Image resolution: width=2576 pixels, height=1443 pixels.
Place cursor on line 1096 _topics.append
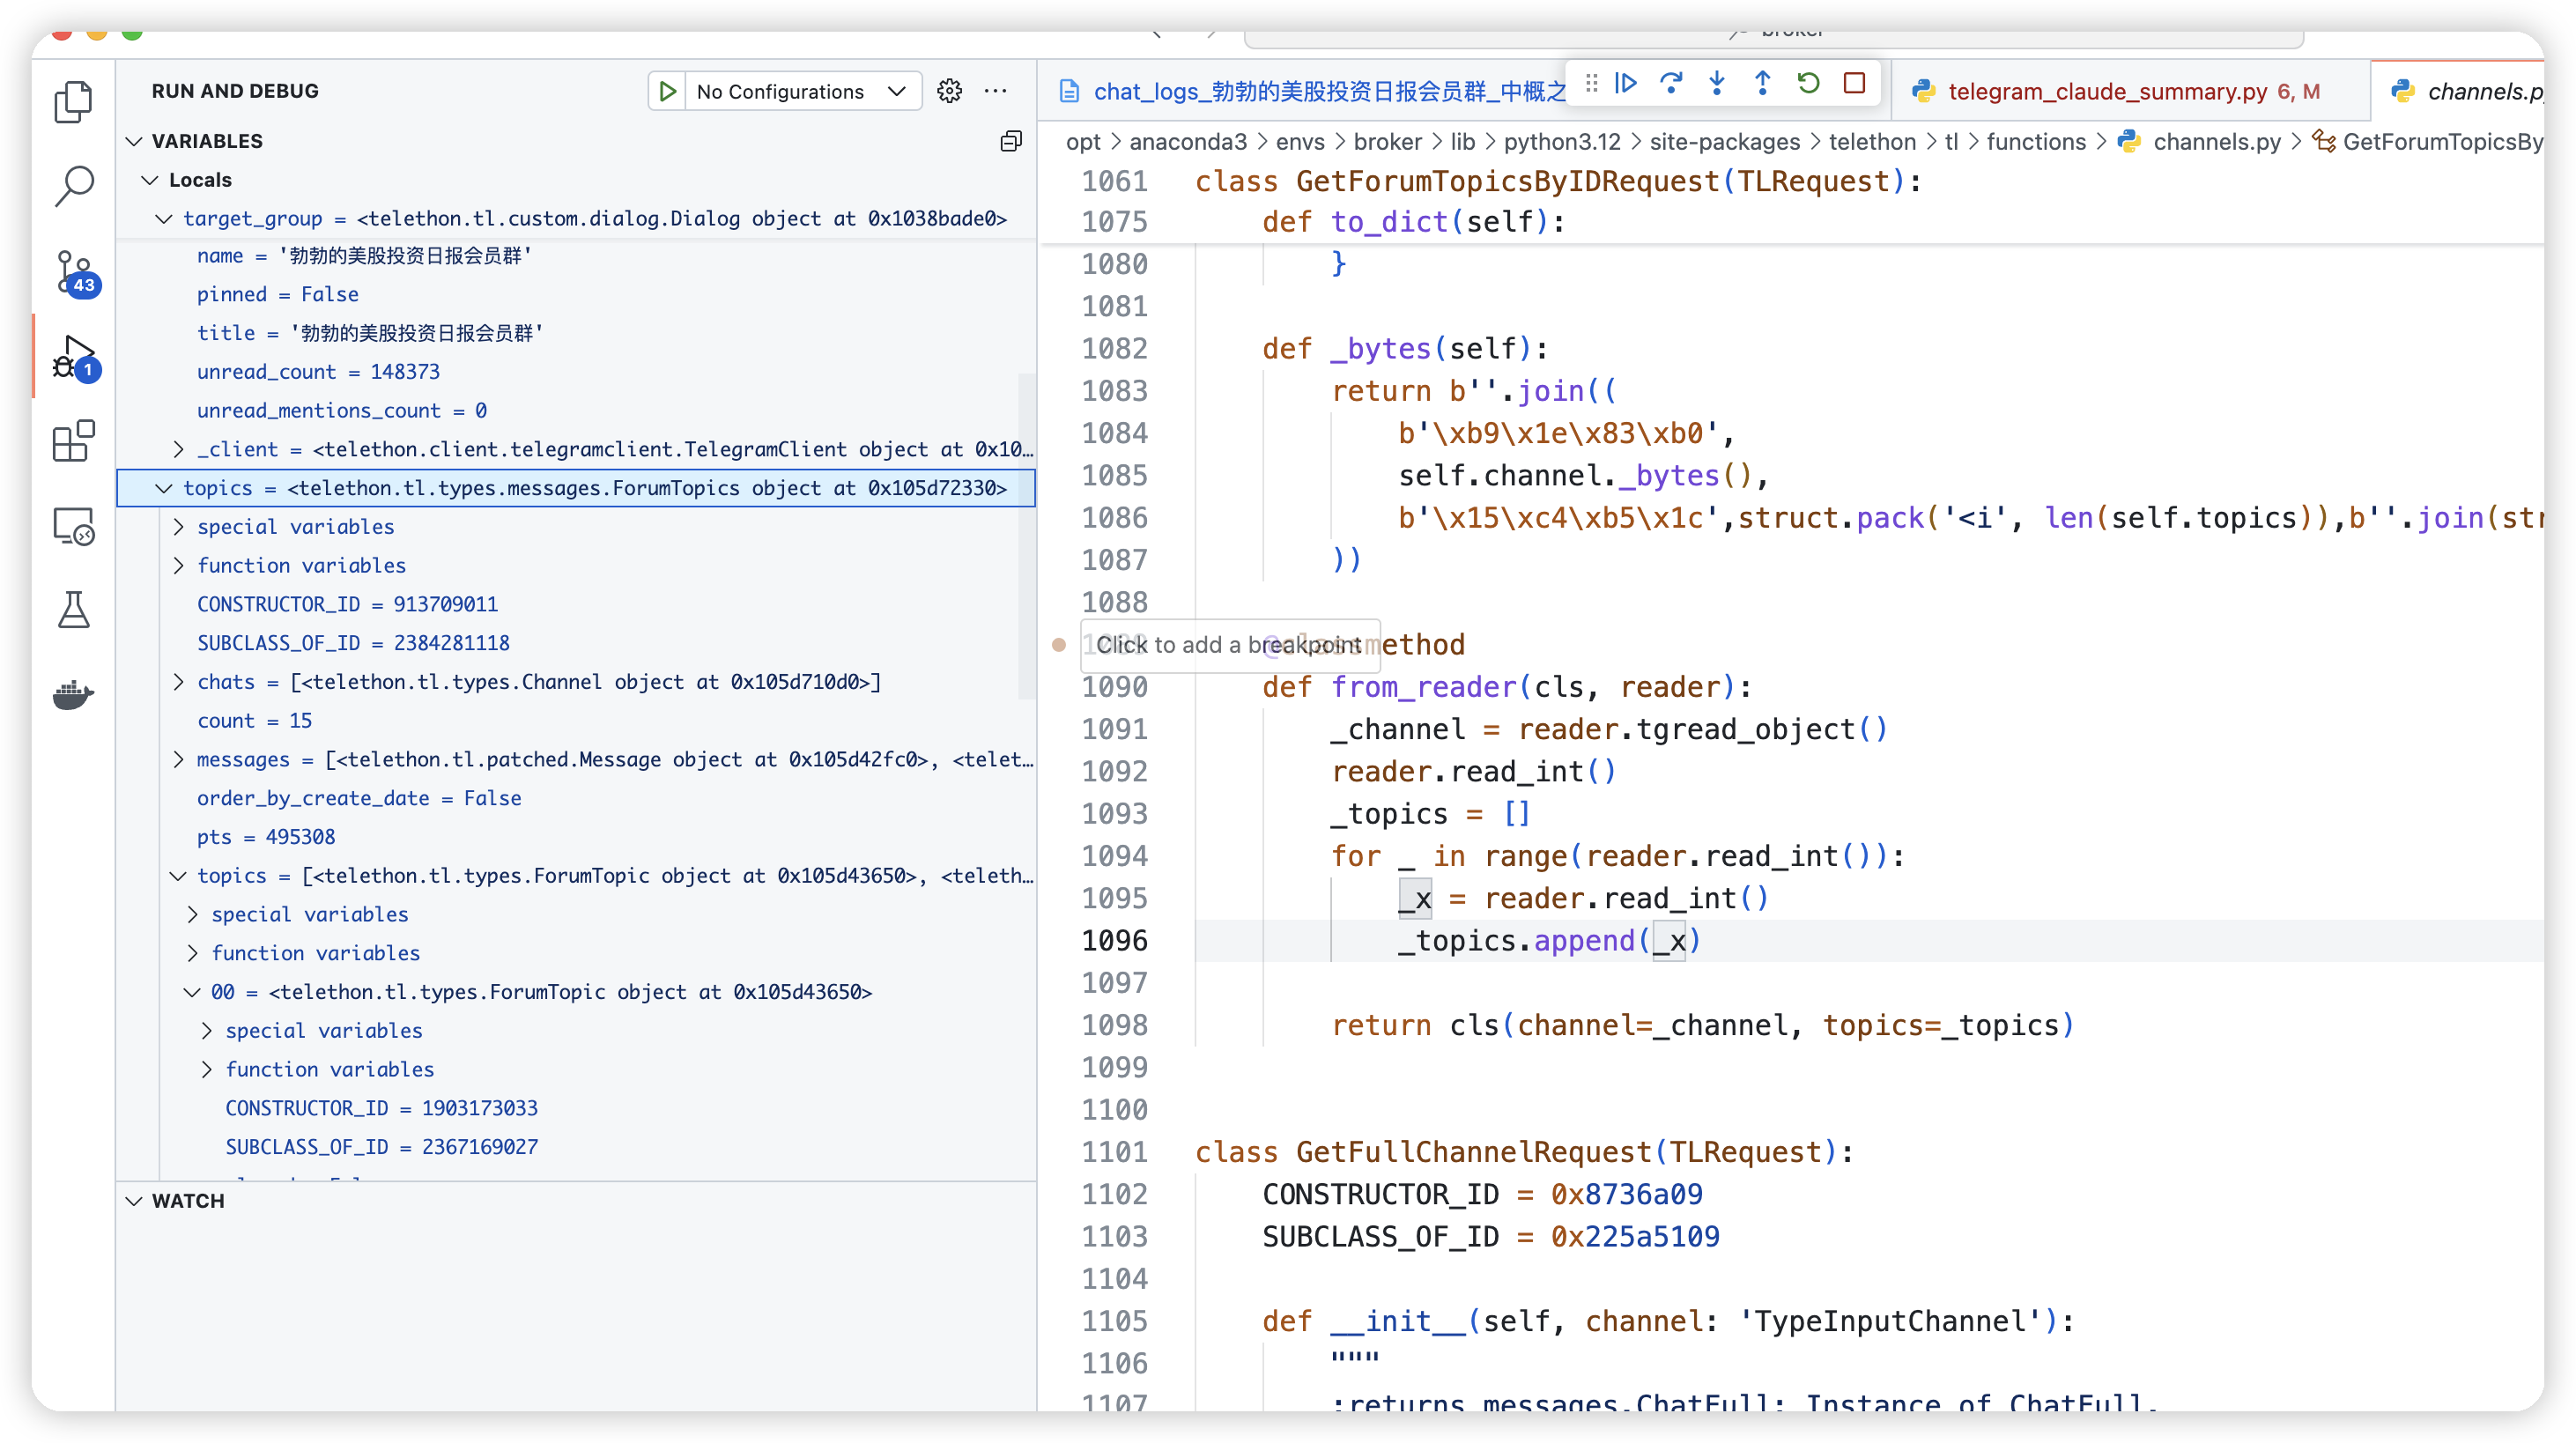(x=1548, y=941)
